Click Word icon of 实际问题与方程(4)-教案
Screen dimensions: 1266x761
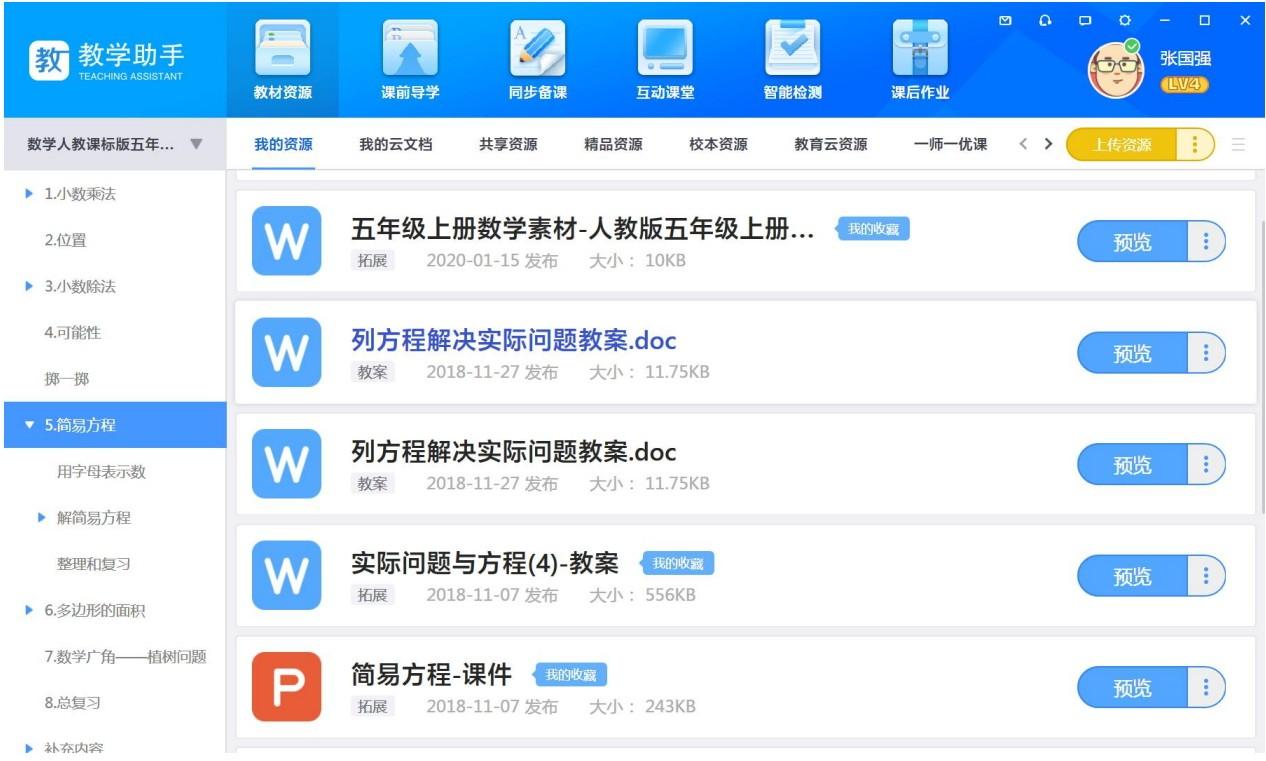[x=287, y=576]
